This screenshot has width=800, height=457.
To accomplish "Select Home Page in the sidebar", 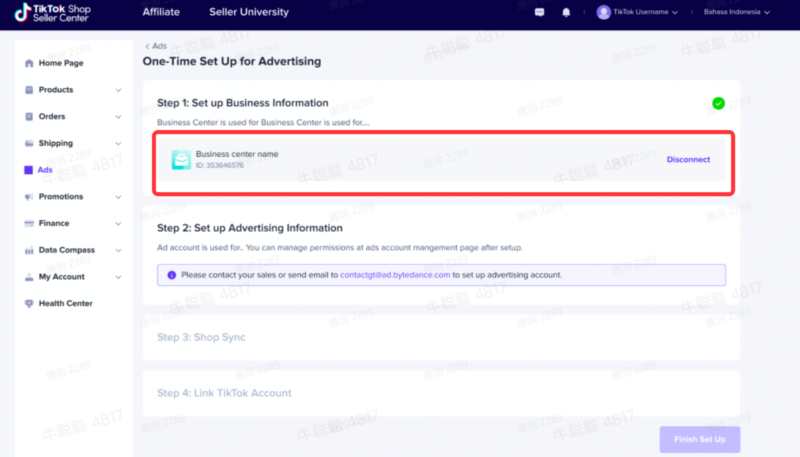I will pyautogui.click(x=60, y=63).
